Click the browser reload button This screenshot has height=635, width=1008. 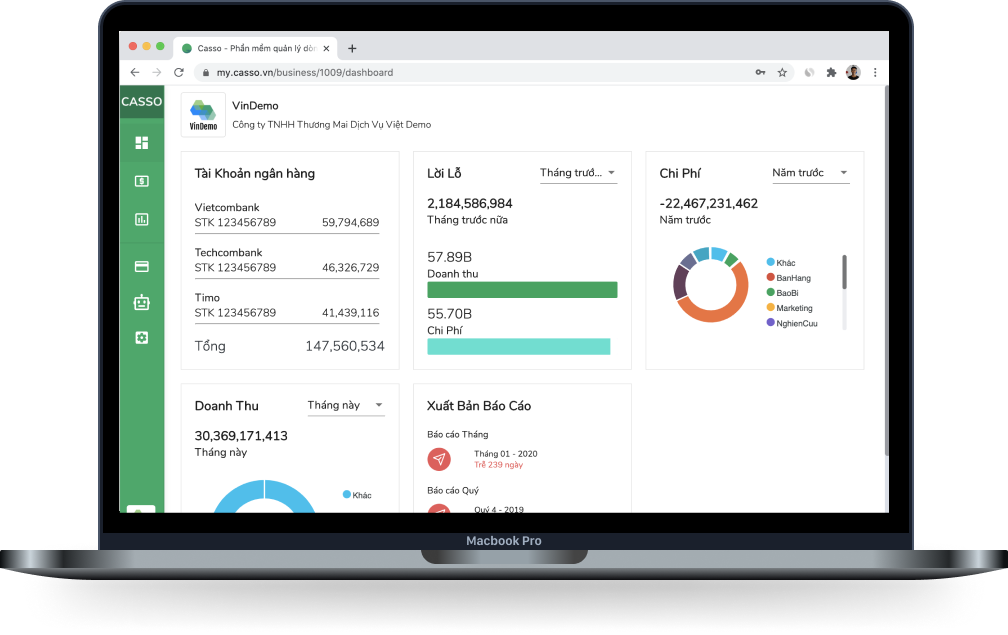tap(179, 73)
